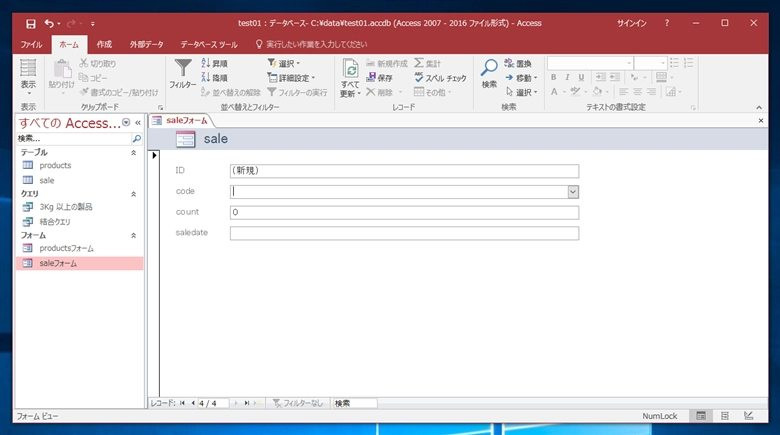Viewport: 780px width, 435px height.
Task: Switch to the データベース ツール ribbon tab
Action: (209, 44)
